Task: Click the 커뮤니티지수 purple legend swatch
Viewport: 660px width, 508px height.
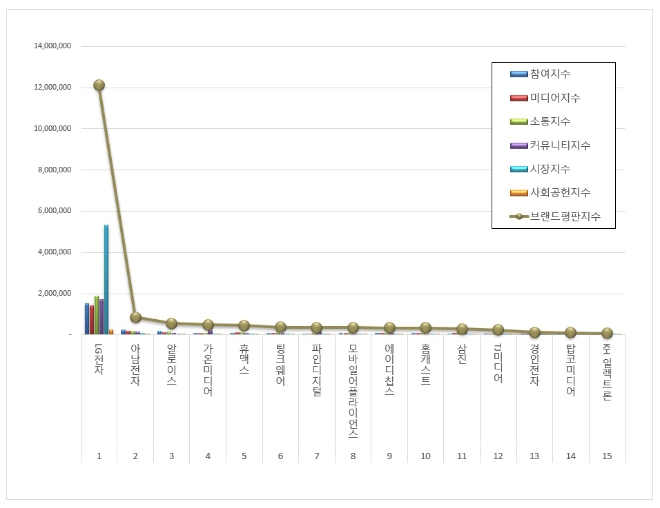Action: tap(519, 145)
